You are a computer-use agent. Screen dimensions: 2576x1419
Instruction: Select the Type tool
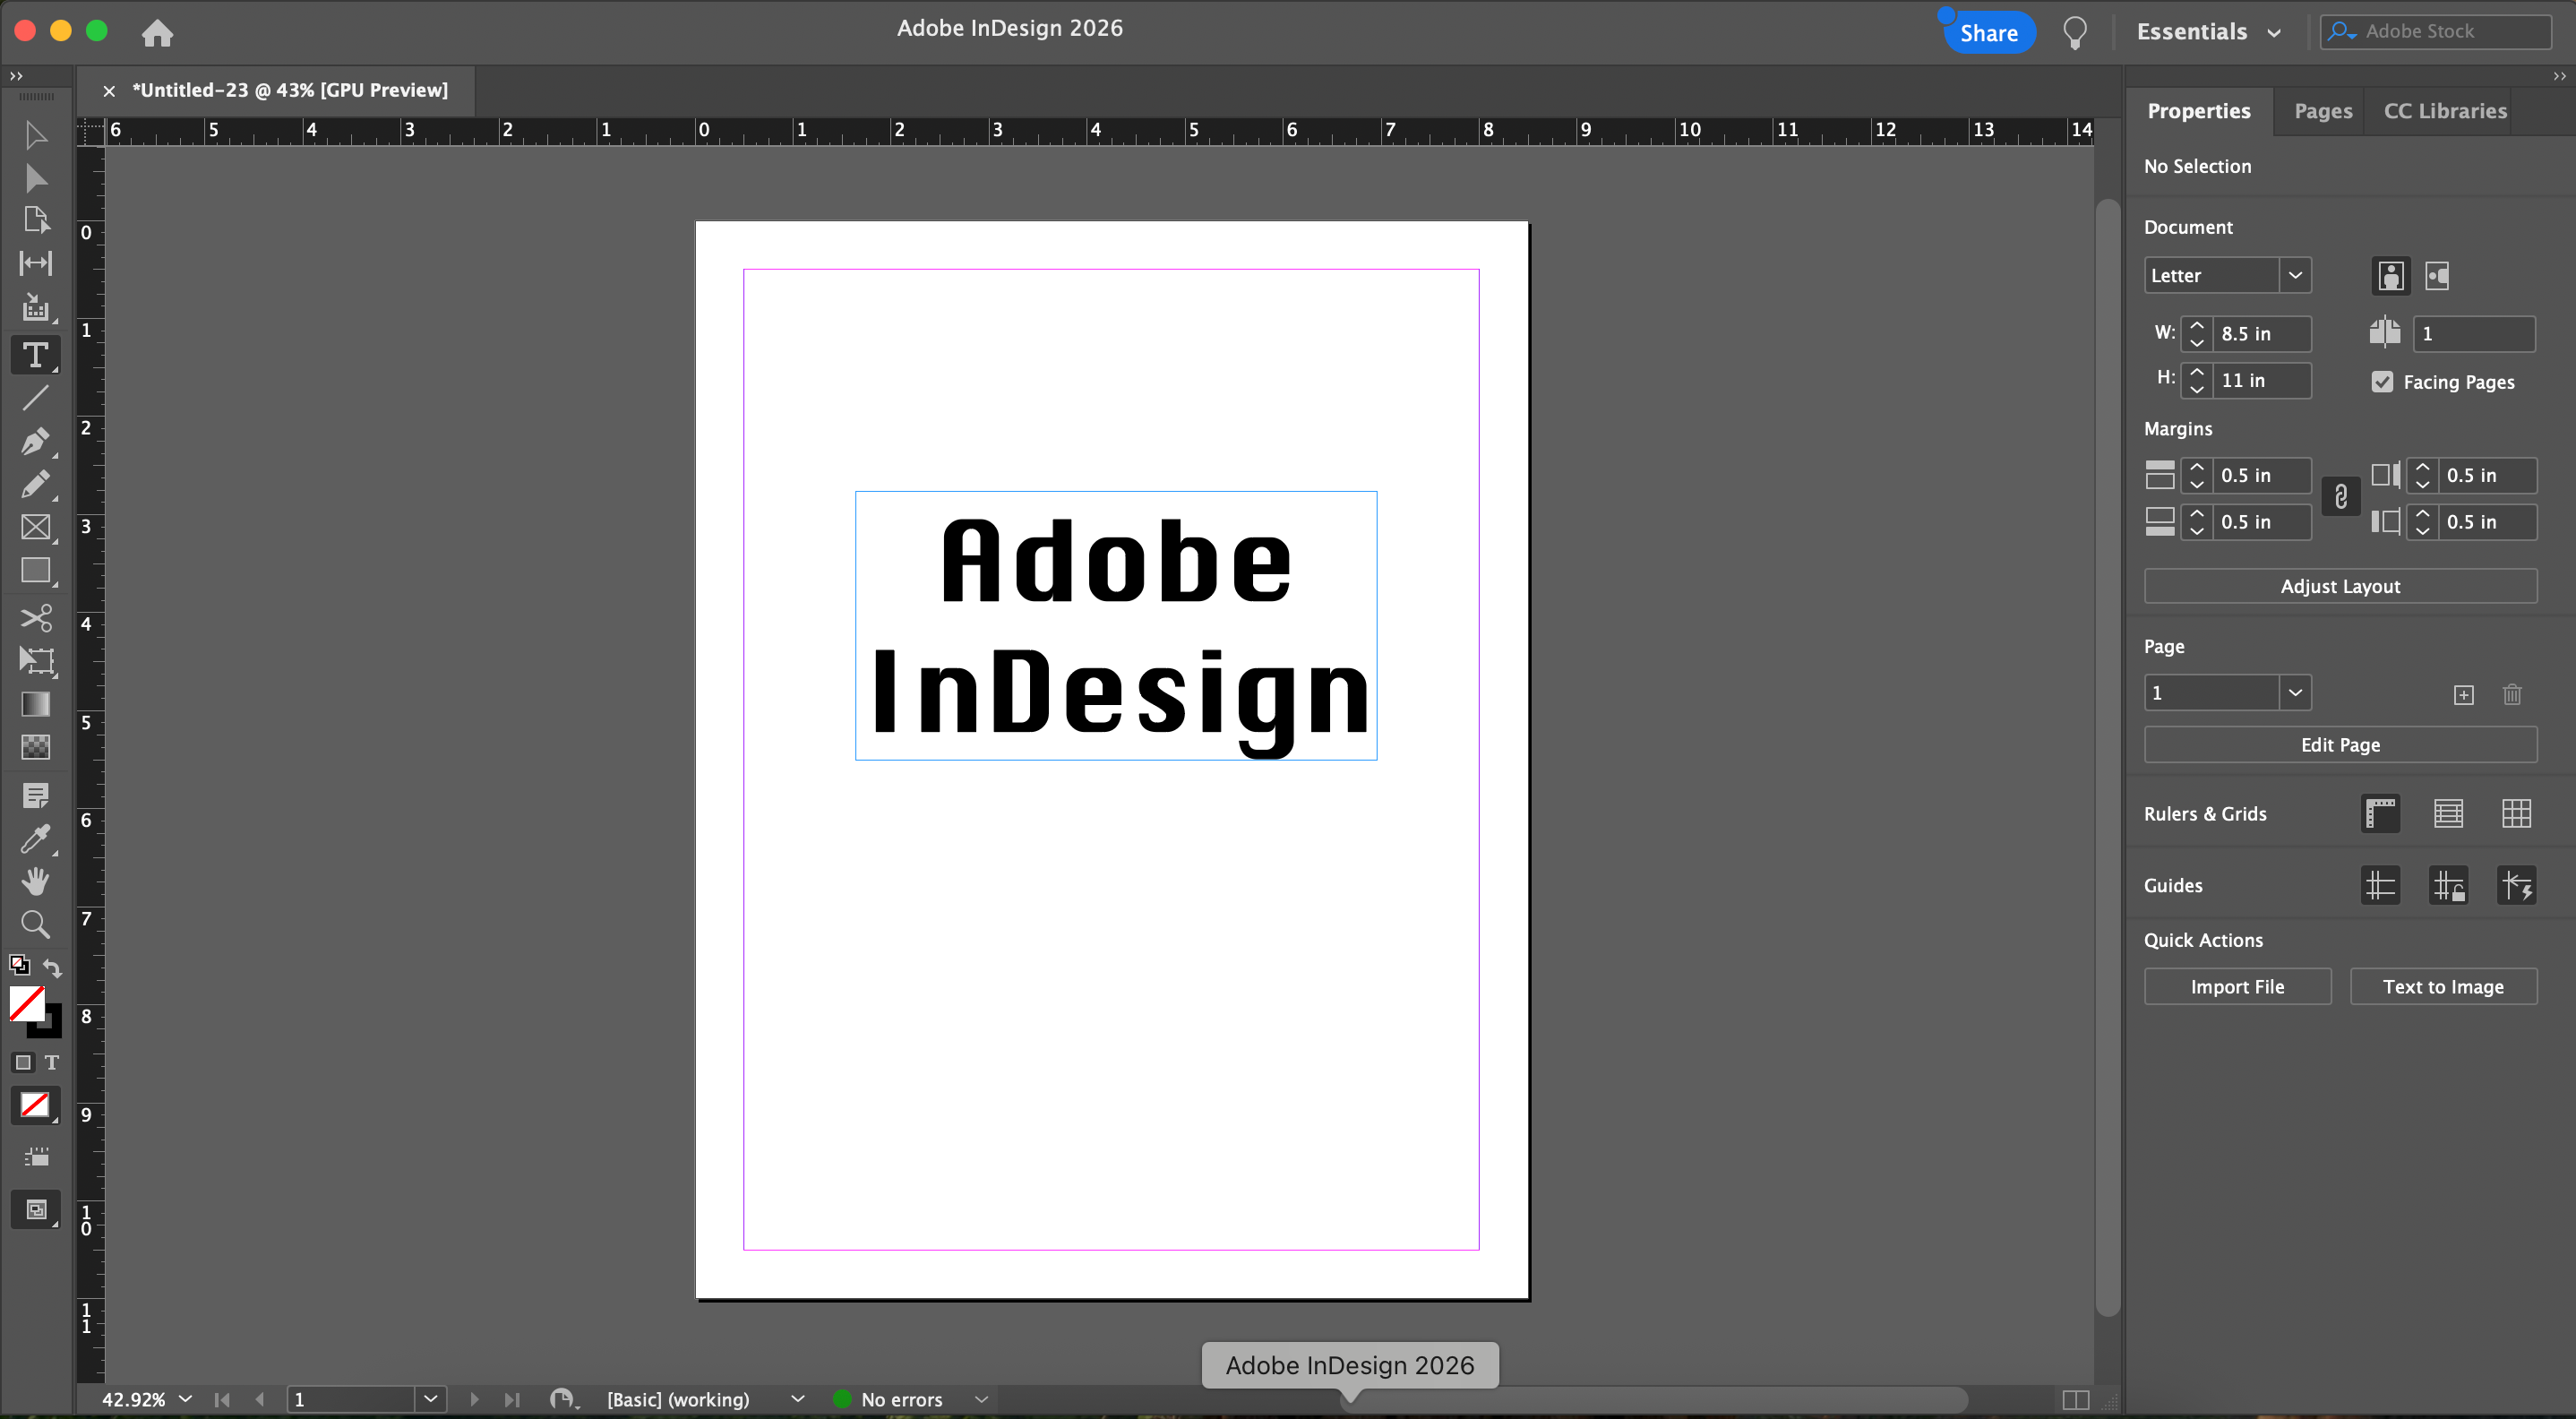point(35,355)
